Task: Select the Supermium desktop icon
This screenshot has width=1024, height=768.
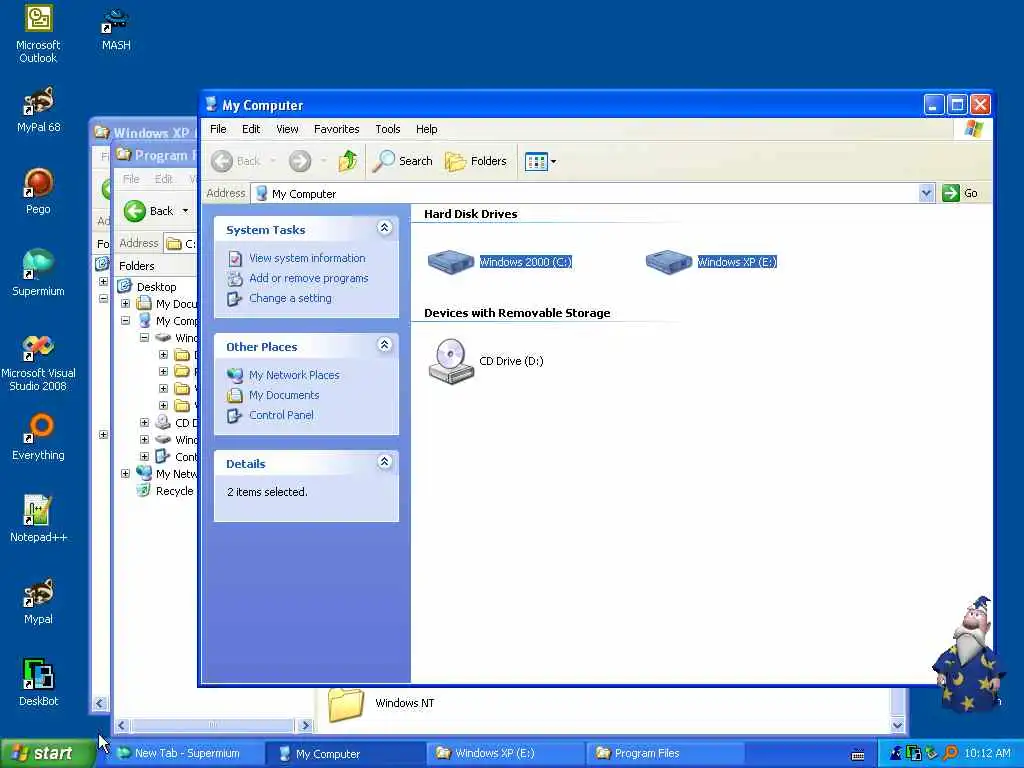Action: (38, 273)
